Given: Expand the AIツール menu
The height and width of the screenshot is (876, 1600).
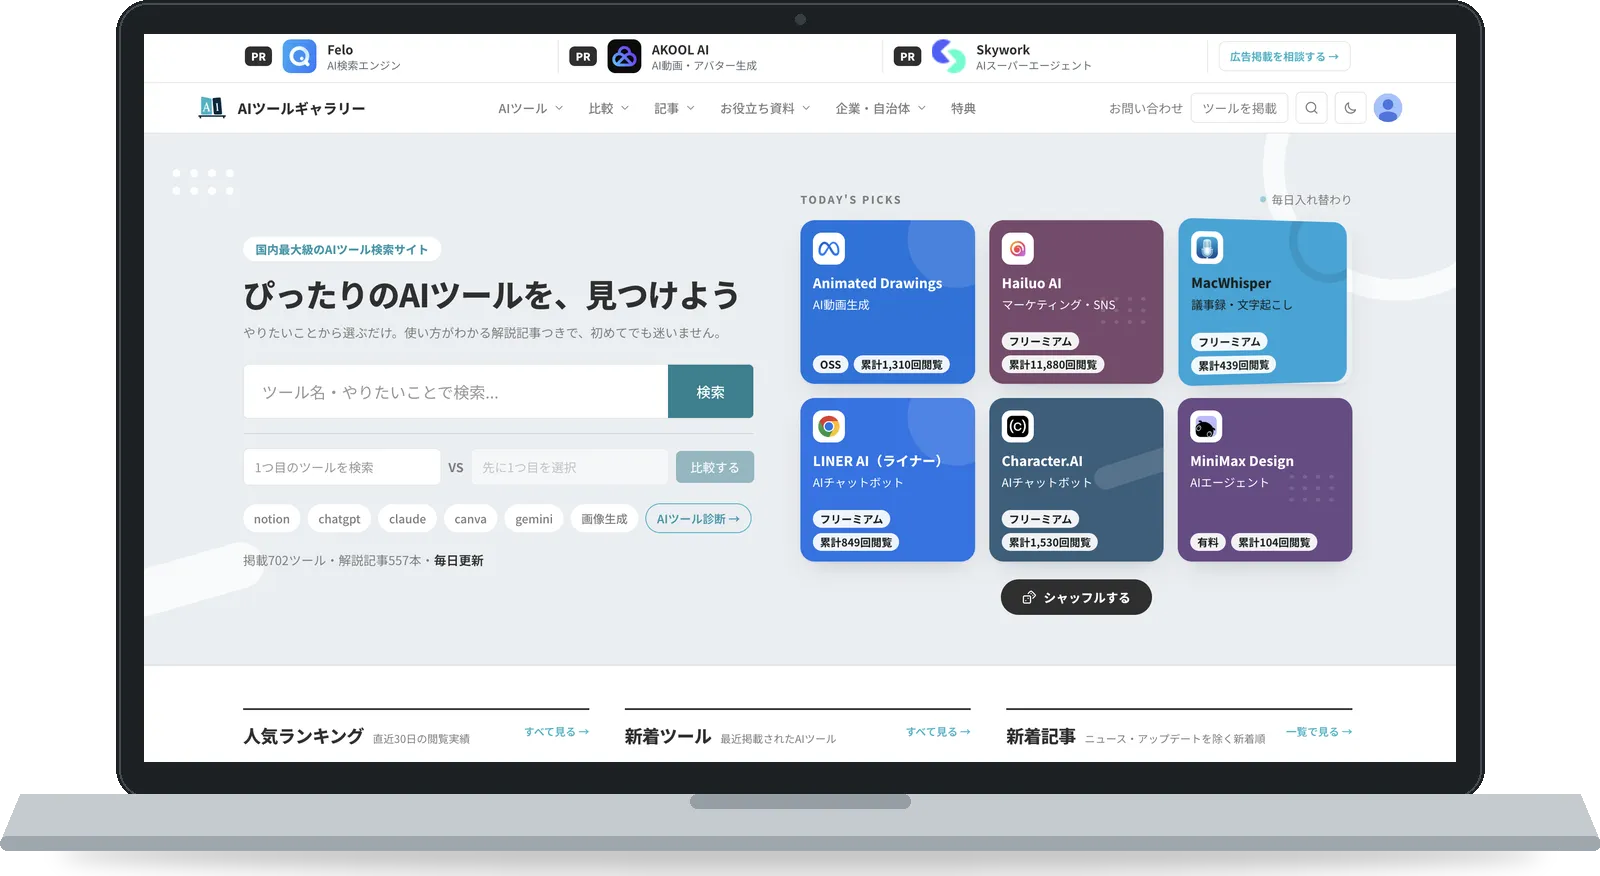Looking at the screenshot, I should click(x=531, y=108).
